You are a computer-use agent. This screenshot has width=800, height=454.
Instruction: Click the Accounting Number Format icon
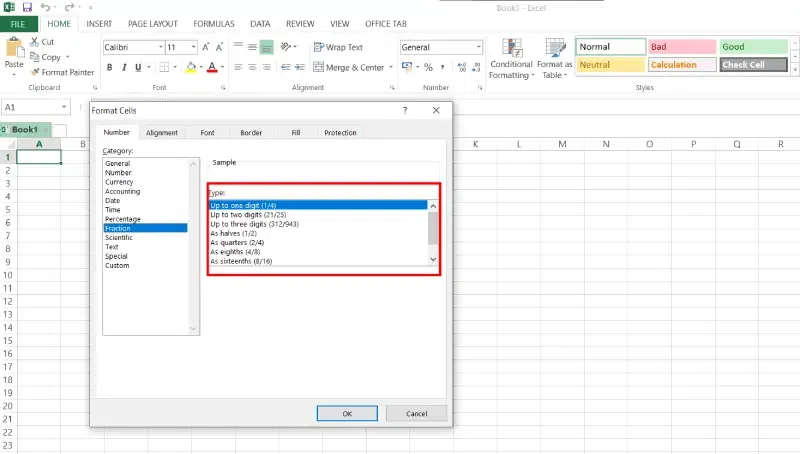pos(407,67)
